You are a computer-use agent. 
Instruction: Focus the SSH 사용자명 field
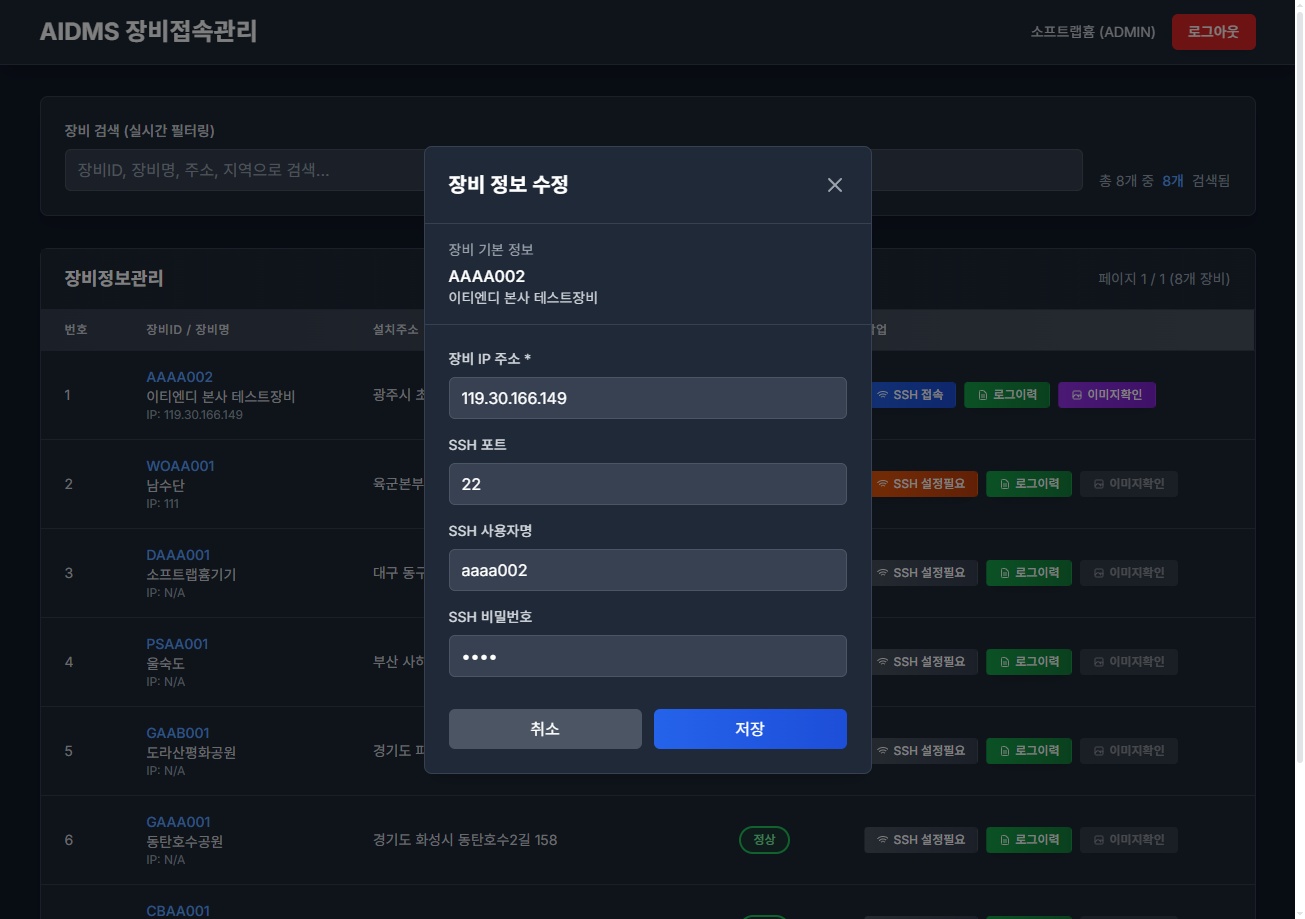click(648, 570)
